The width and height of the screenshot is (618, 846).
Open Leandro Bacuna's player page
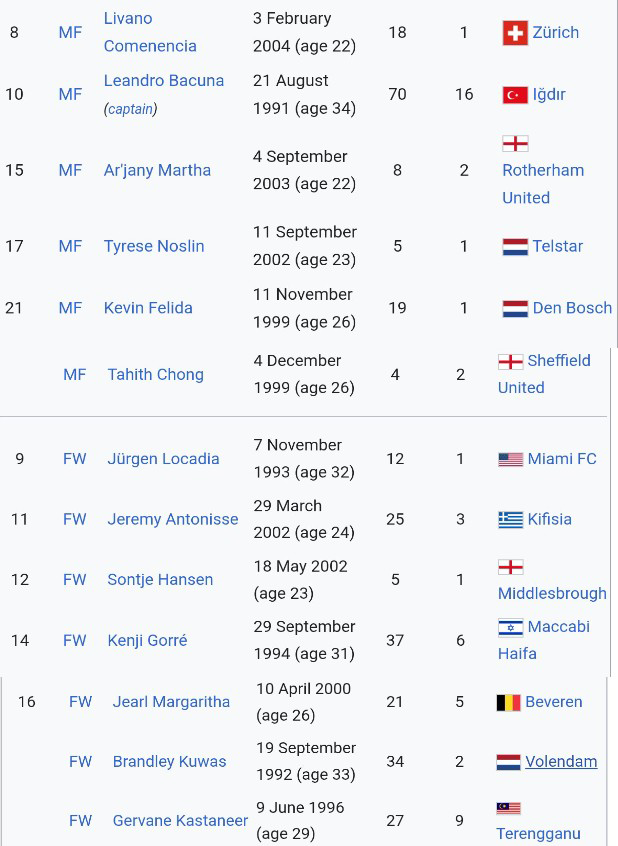click(164, 81)
